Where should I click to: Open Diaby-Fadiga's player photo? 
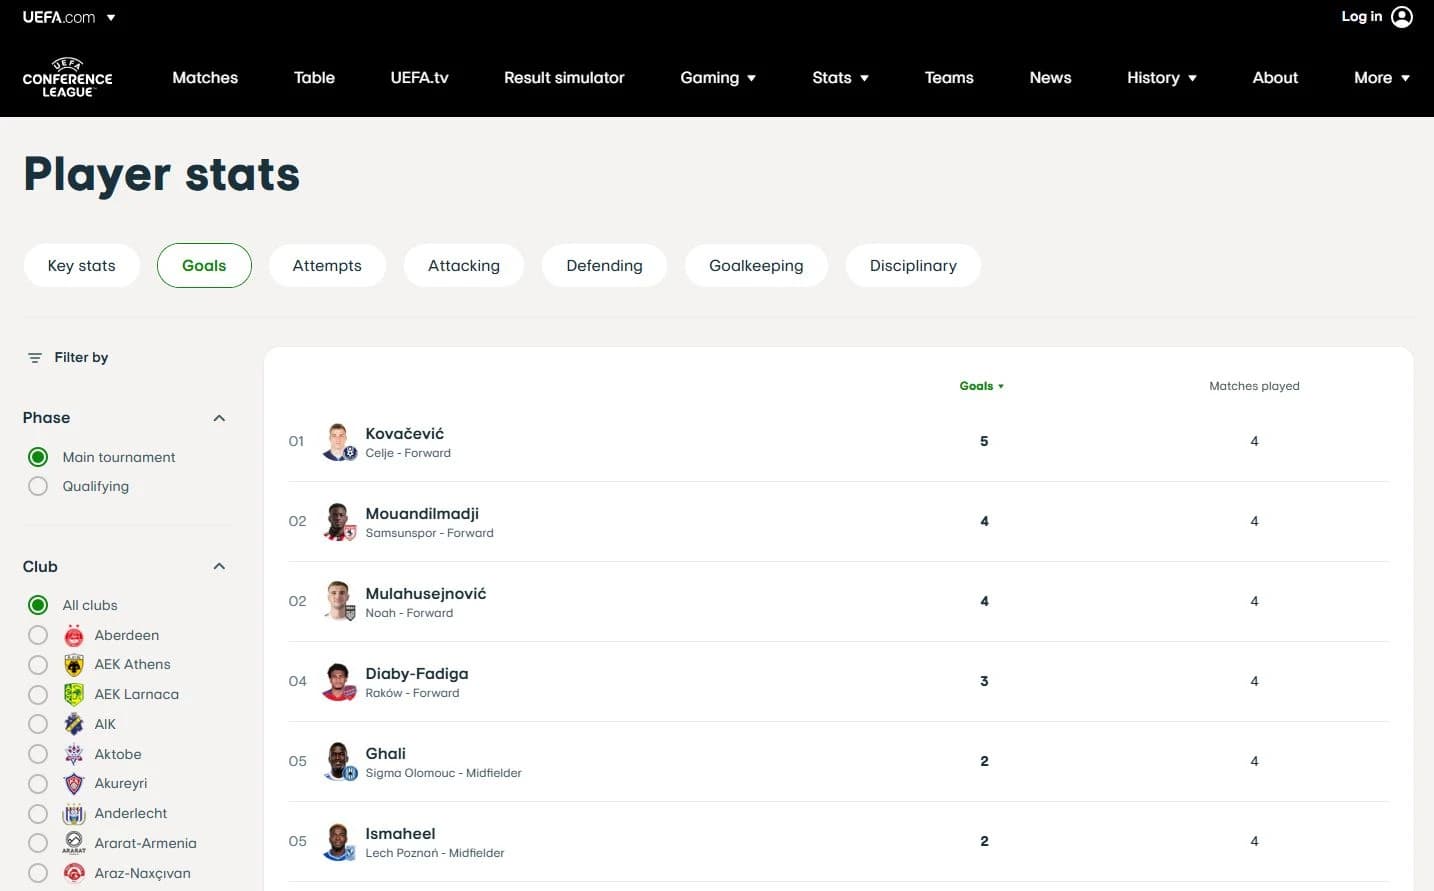coord(339,682)
